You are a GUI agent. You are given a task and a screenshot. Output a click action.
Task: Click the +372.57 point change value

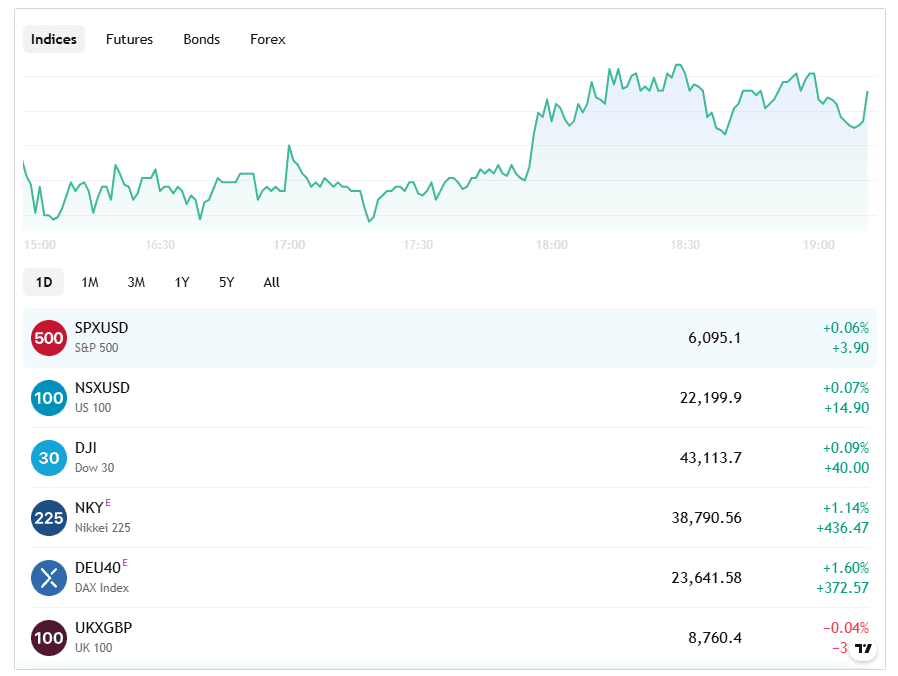pyautogui.click(x=842, y=588)
